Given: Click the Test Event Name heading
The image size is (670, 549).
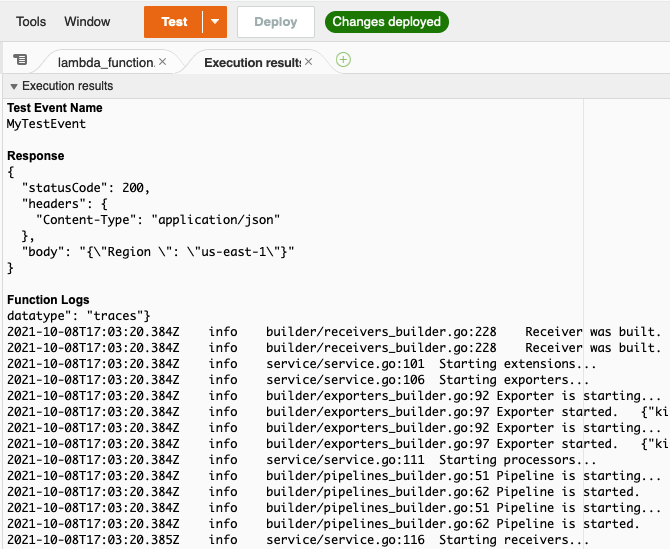Looking at the screenshot, I should tap(55, 108).
